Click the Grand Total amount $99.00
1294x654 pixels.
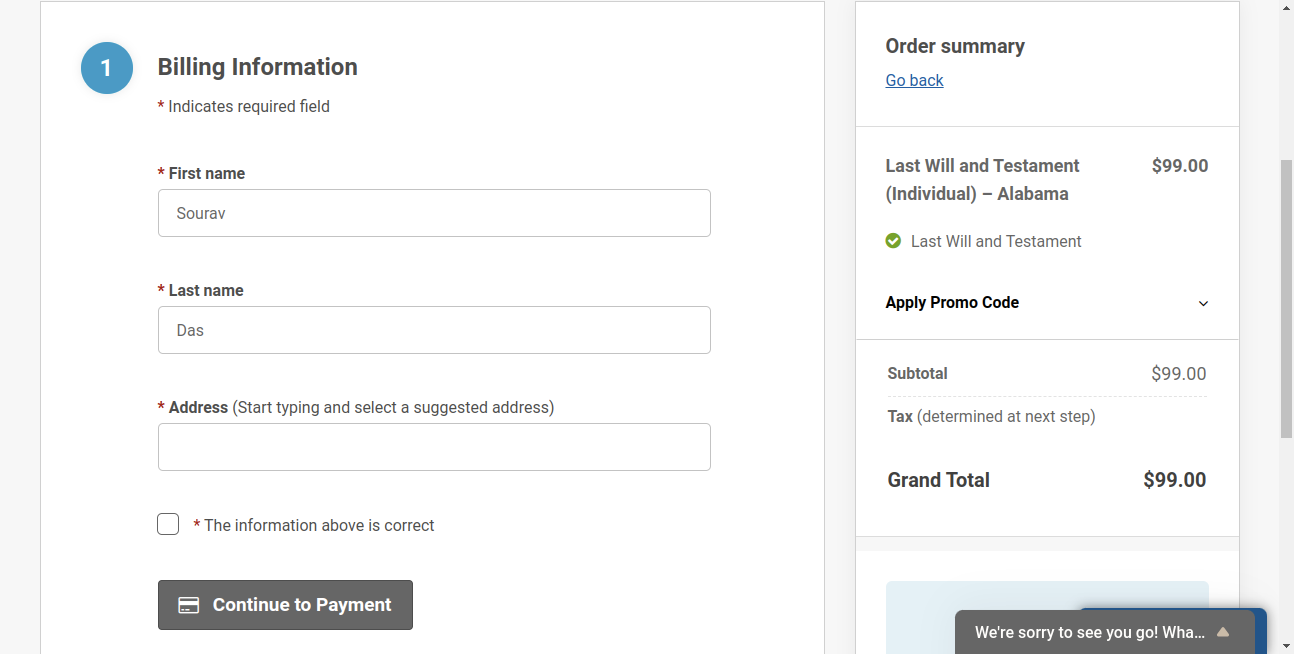(x=1174, y=480)
